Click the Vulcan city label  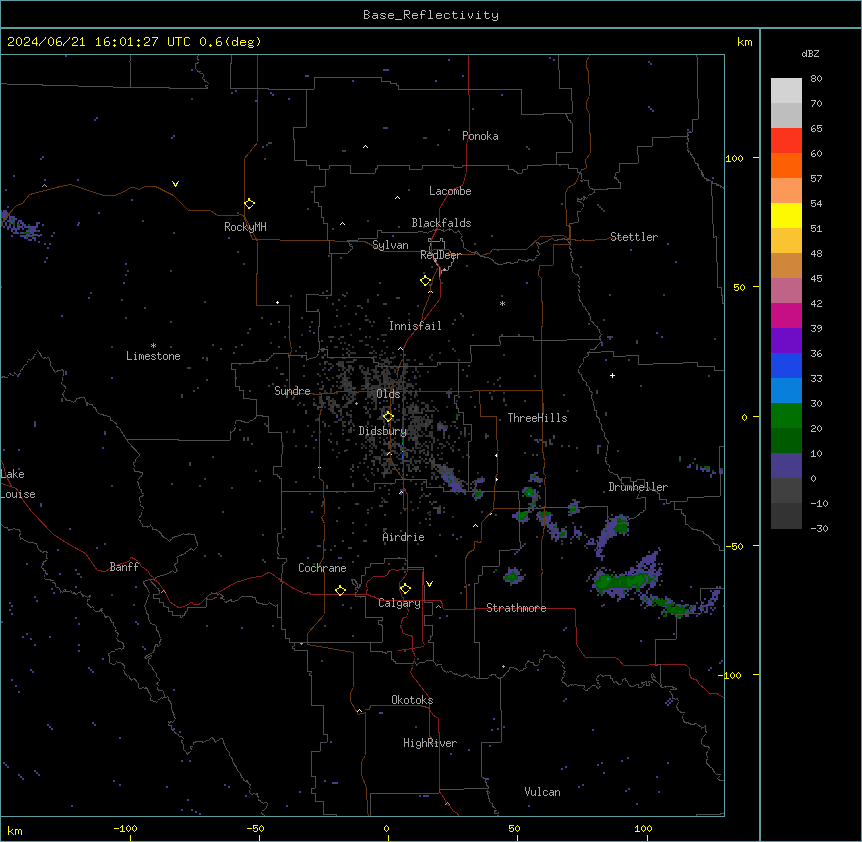543,792
